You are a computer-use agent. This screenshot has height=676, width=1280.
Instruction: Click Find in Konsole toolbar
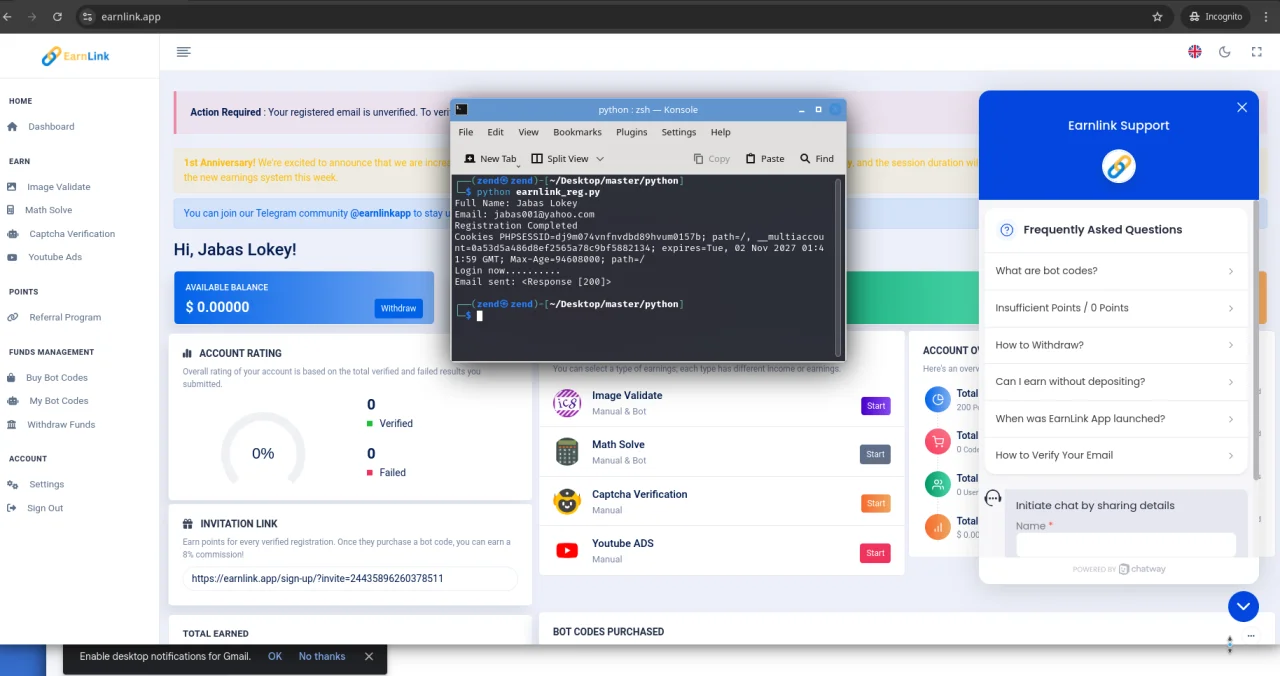pyautogui.click(x=817, y=159)
